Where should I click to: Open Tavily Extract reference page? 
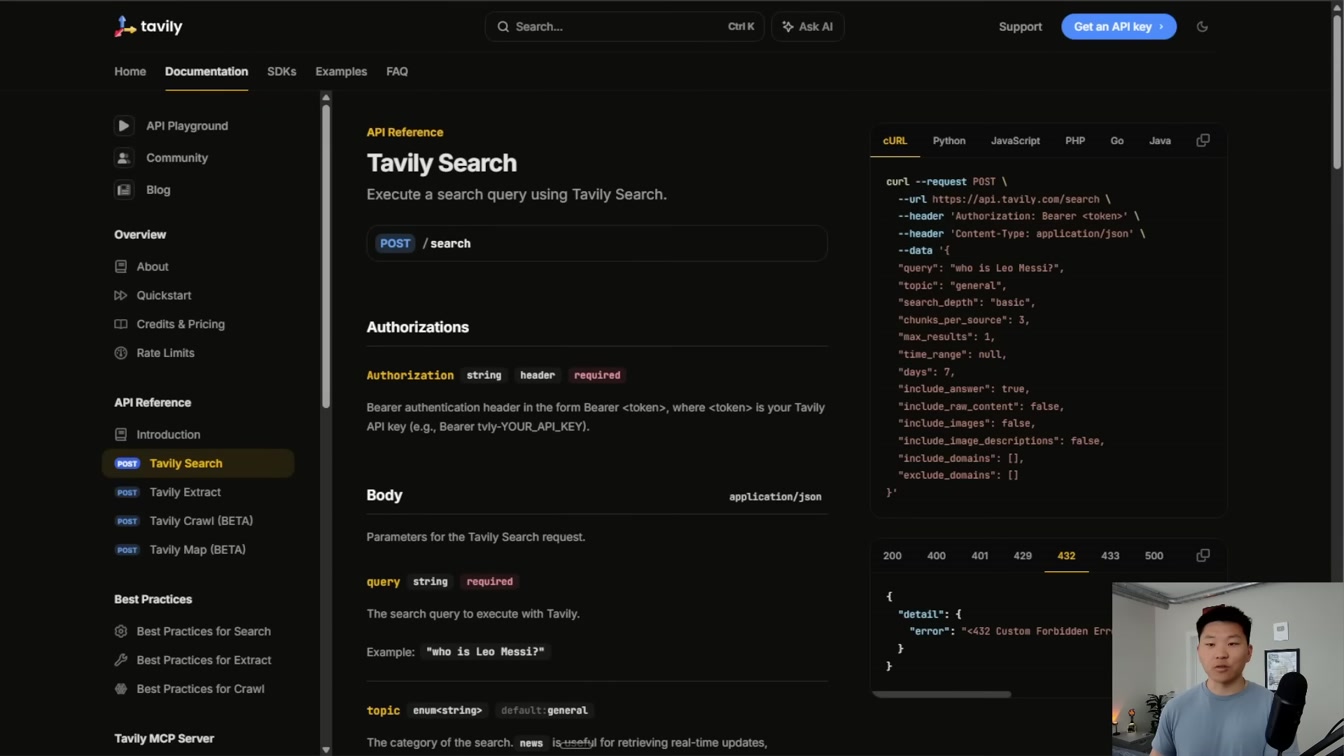point(185,492)
